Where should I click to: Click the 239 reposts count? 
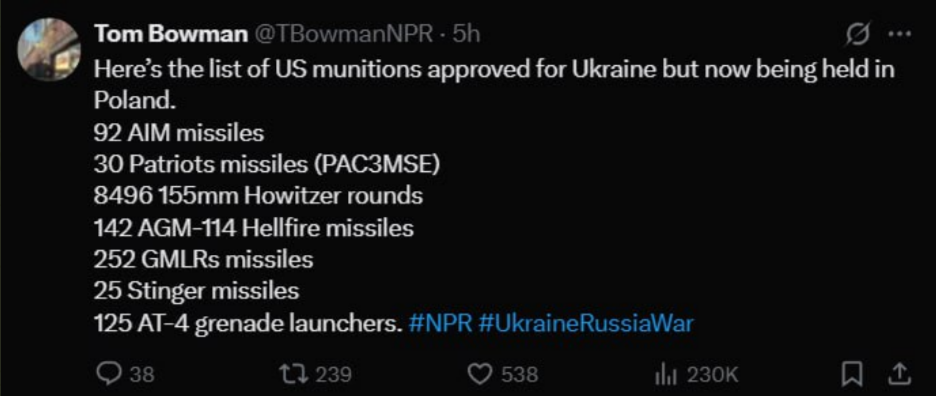332,375
